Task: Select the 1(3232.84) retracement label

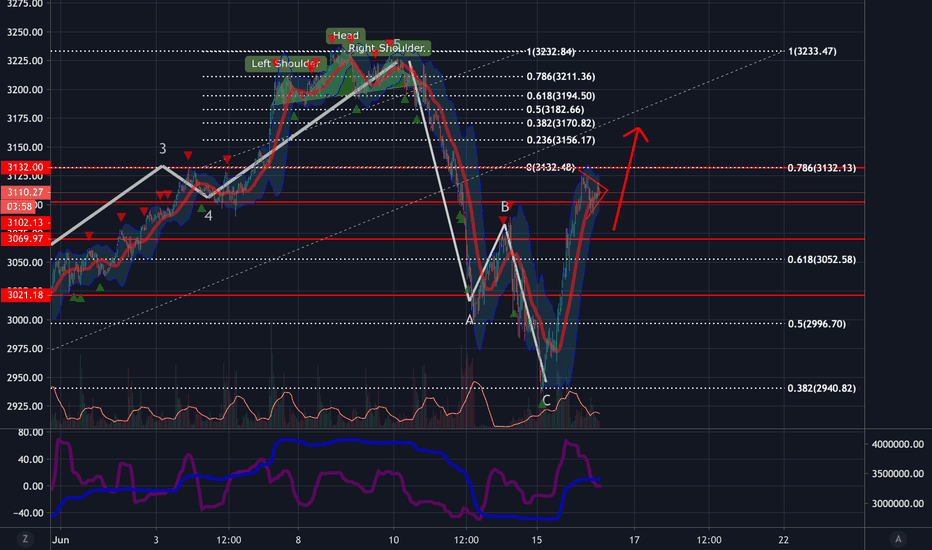Action: (x=550, y=52)
